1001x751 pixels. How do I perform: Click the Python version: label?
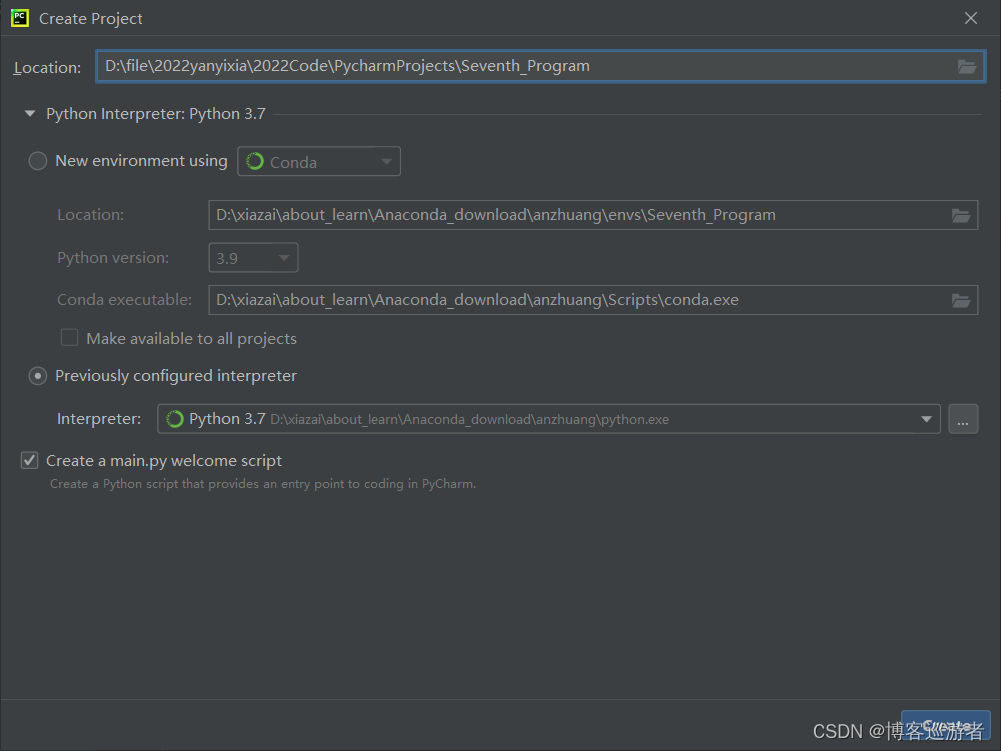[113, 258]
